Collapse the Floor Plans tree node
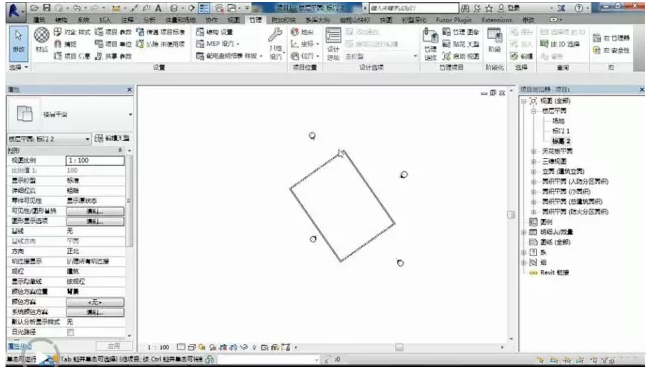The height and width of the screenshot is (371, 651). [534, 111]
